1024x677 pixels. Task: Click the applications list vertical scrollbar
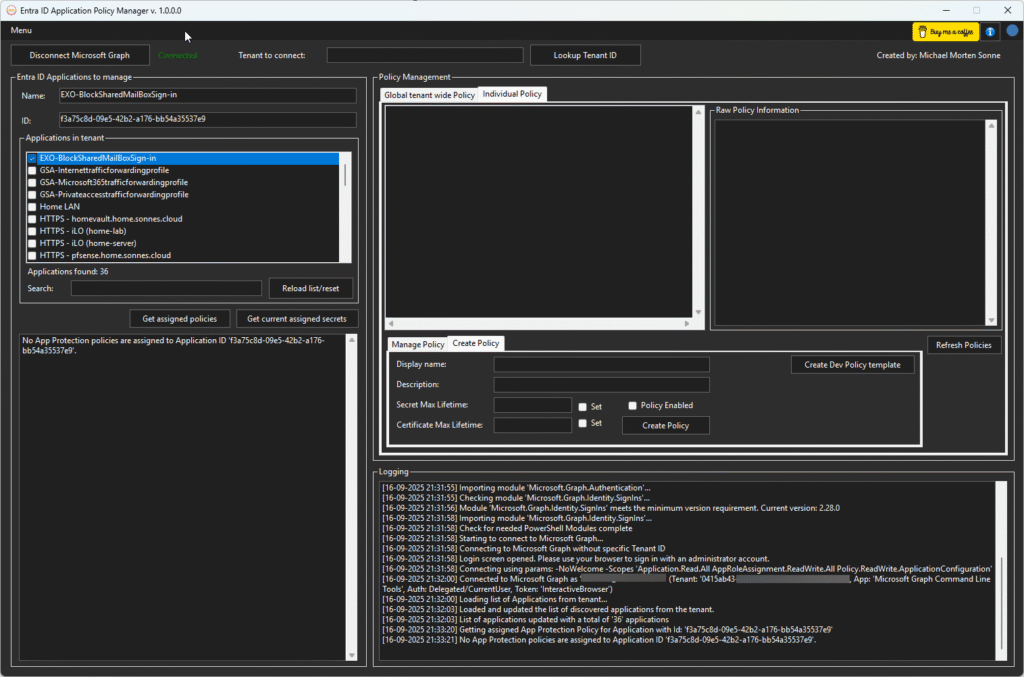click(346, 176)
